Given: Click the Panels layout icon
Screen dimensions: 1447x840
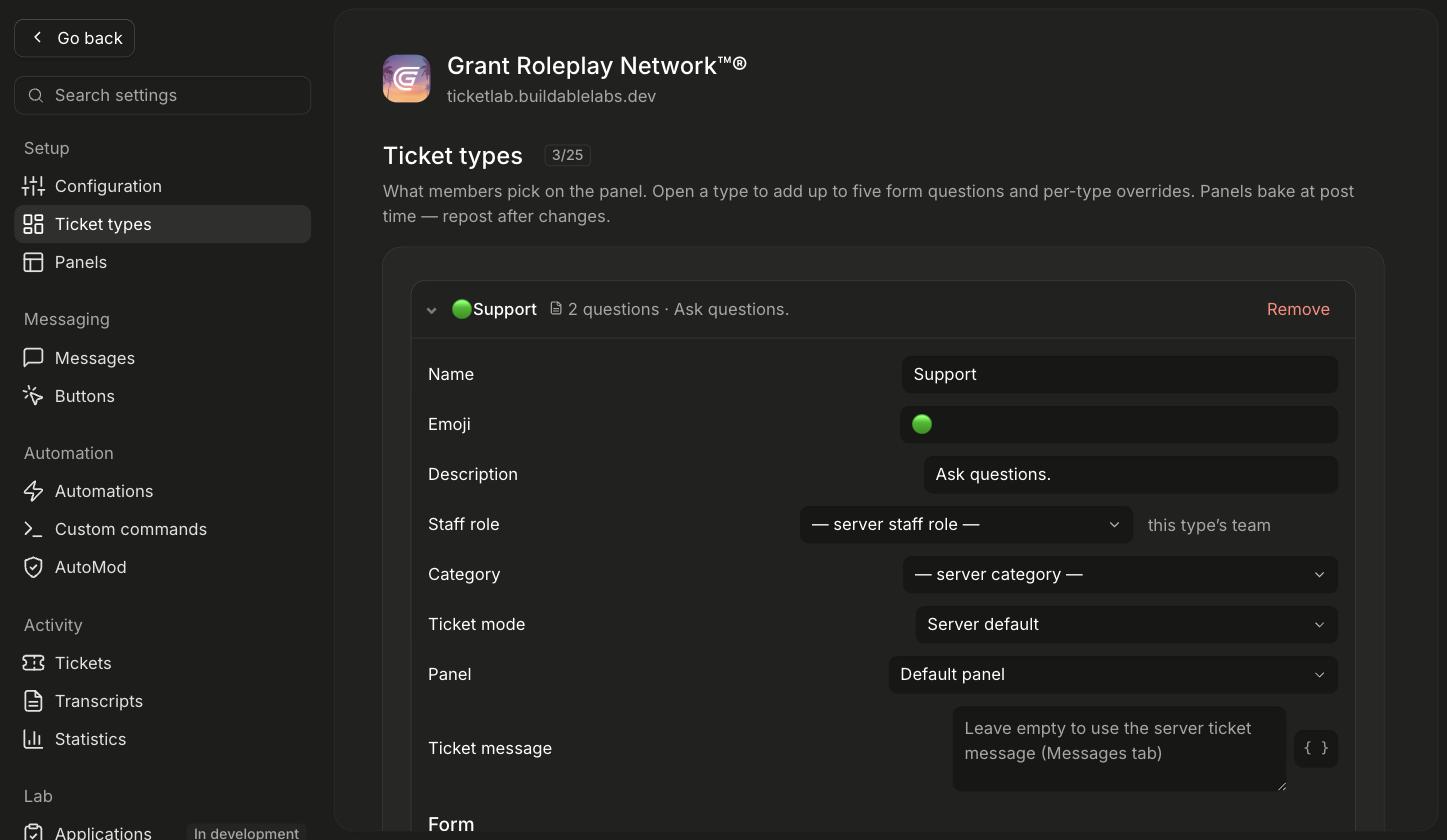Looking at the screenshot, I should (33, 262).
